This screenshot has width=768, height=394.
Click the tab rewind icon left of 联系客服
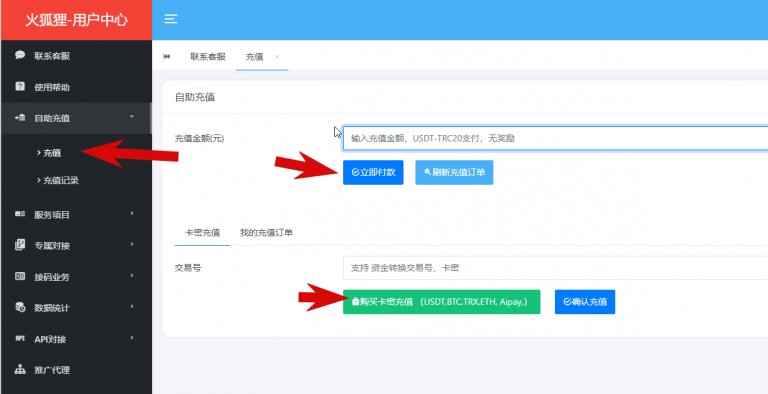click(x=167, y=57)
